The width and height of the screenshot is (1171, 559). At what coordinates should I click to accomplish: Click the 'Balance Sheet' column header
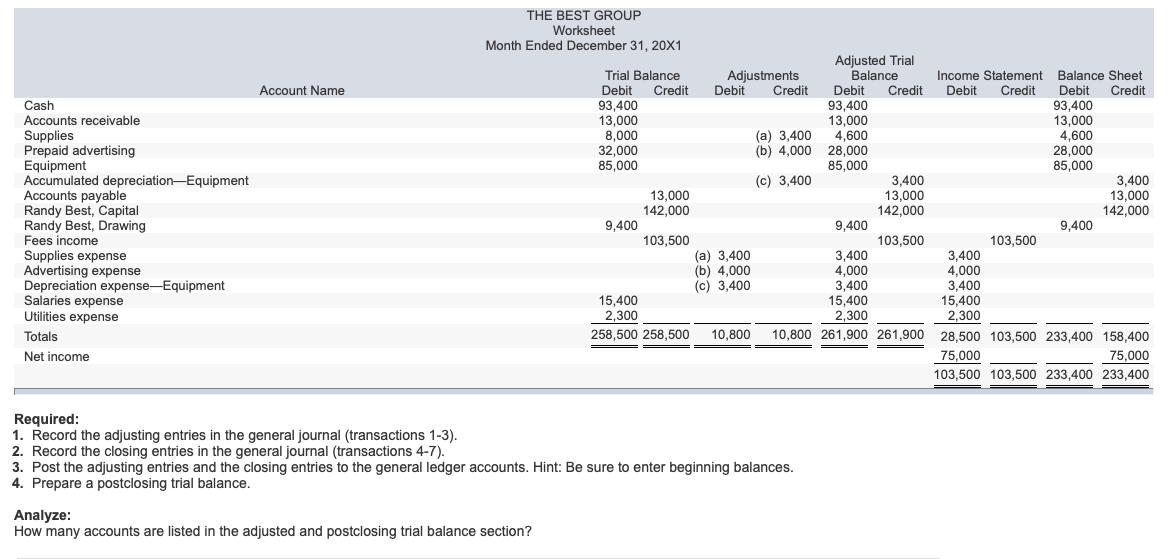[x=1099, y=75]
